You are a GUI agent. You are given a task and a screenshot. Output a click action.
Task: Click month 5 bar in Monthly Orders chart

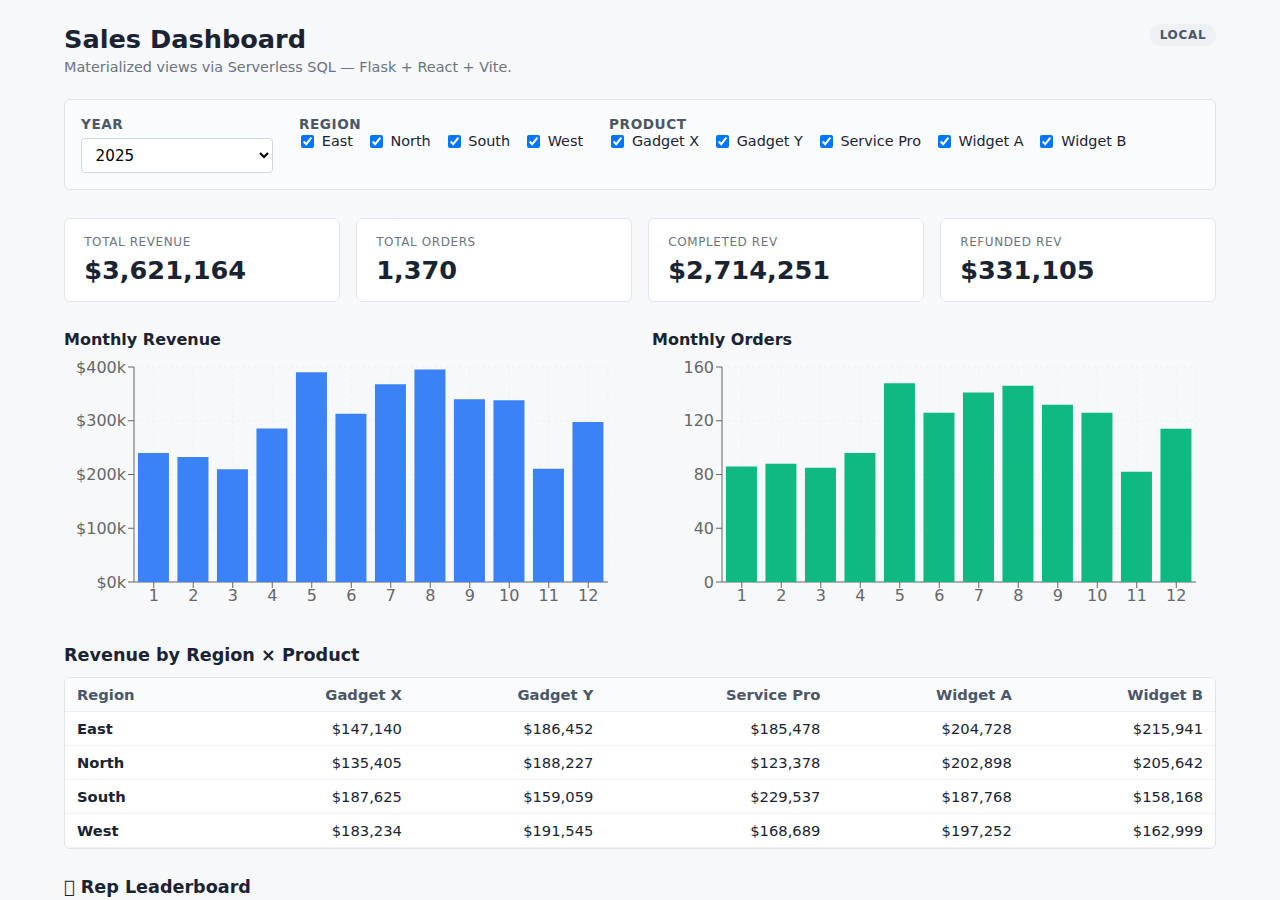coord(899,483)
